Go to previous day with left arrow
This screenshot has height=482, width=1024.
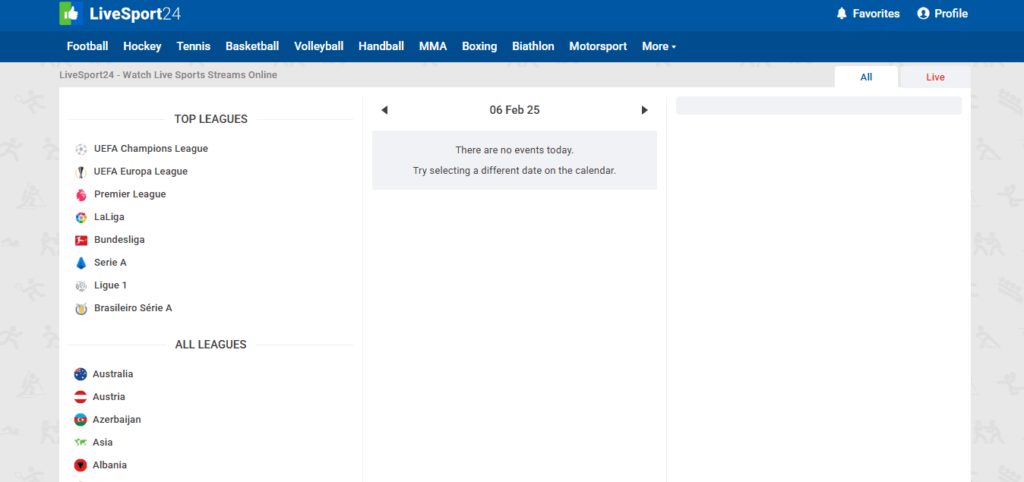[x=385, y=110]
